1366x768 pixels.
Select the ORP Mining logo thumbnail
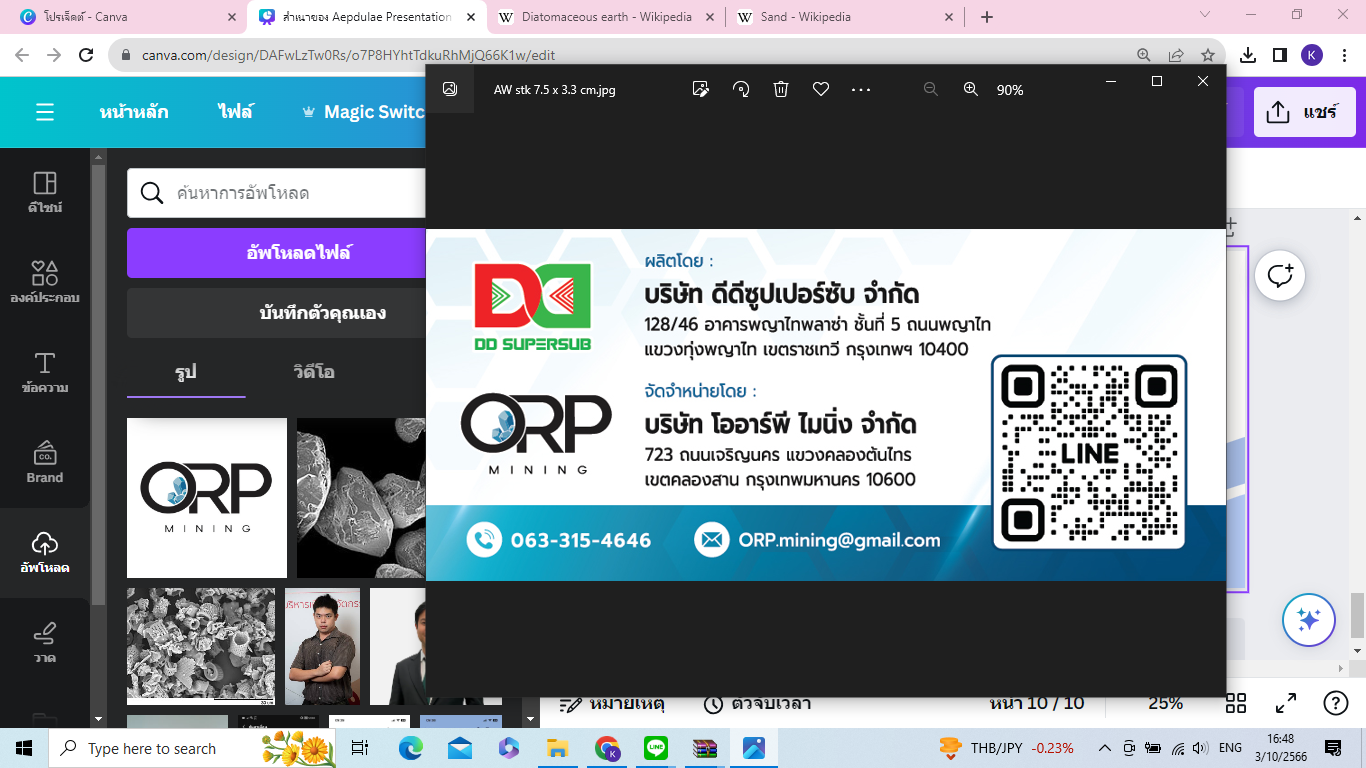(206, 498)
